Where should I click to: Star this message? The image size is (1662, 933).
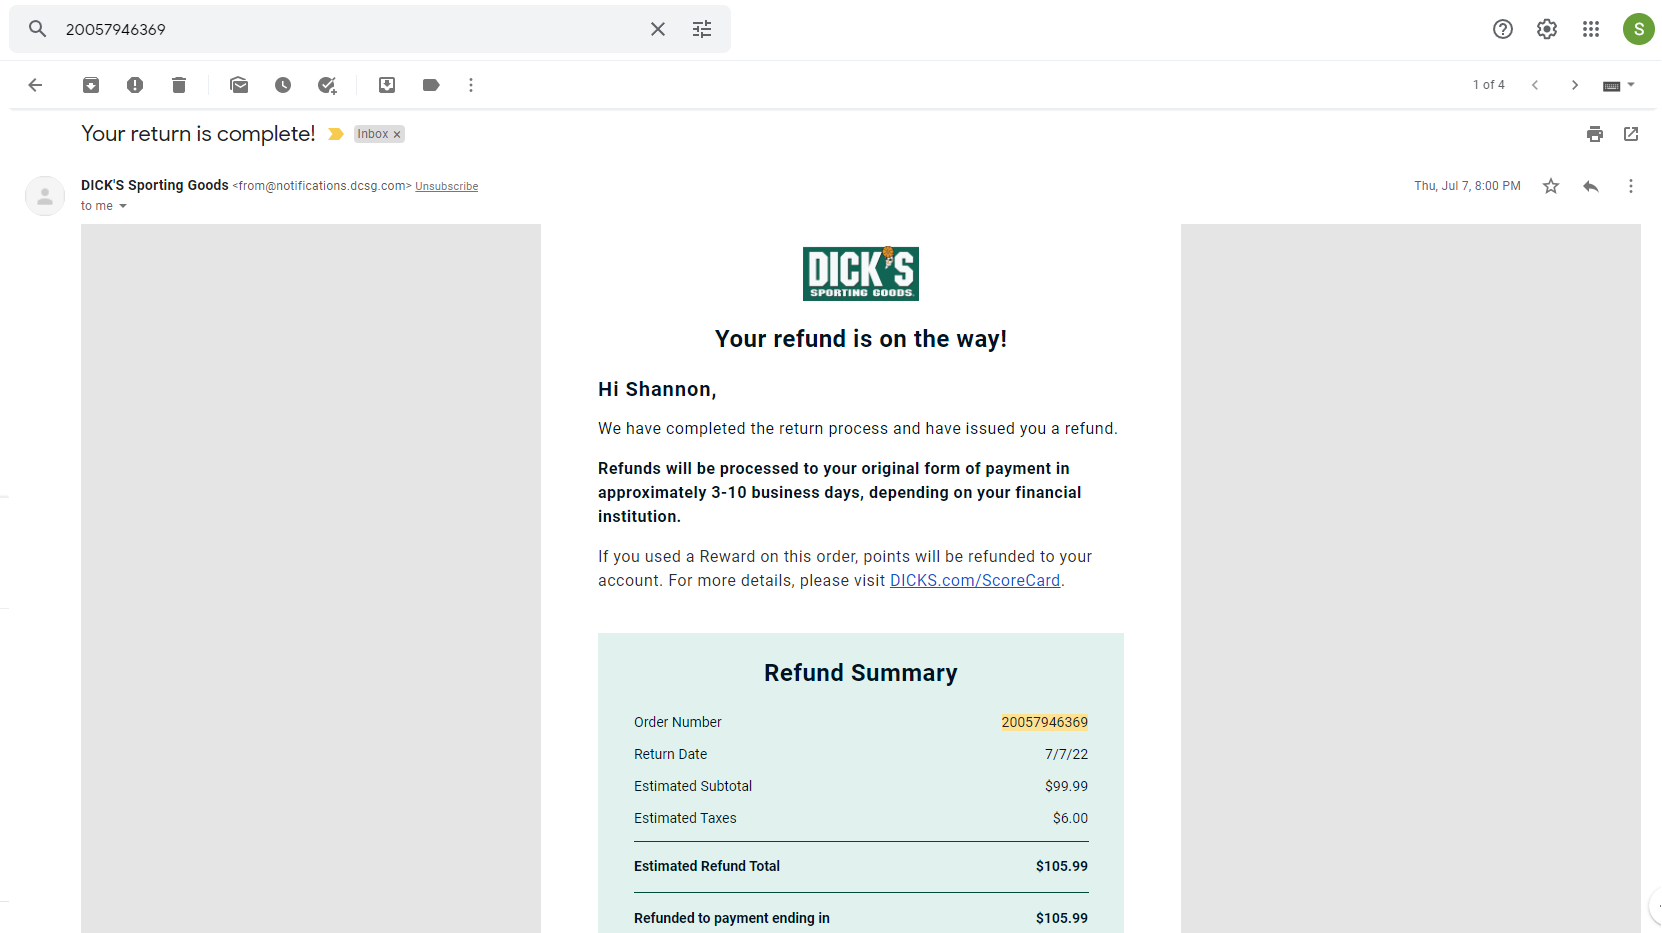1551,186
